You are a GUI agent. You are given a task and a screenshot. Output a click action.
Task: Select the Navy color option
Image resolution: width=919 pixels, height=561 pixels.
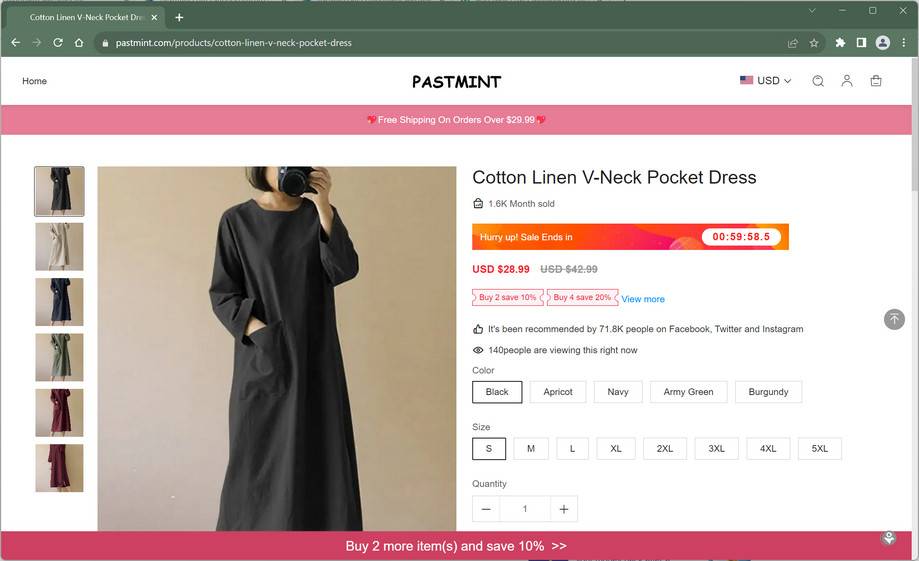[x=618, y=392]
